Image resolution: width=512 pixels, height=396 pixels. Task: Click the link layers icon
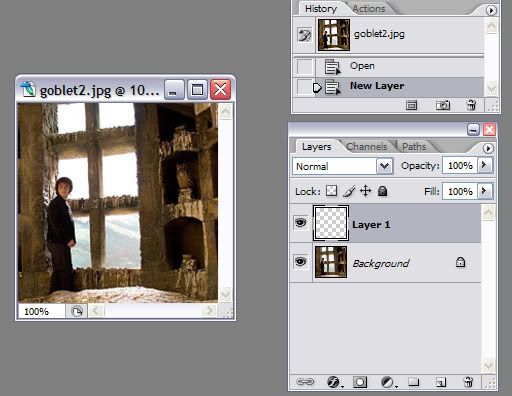pyautogui.click(x=305, y=381)
